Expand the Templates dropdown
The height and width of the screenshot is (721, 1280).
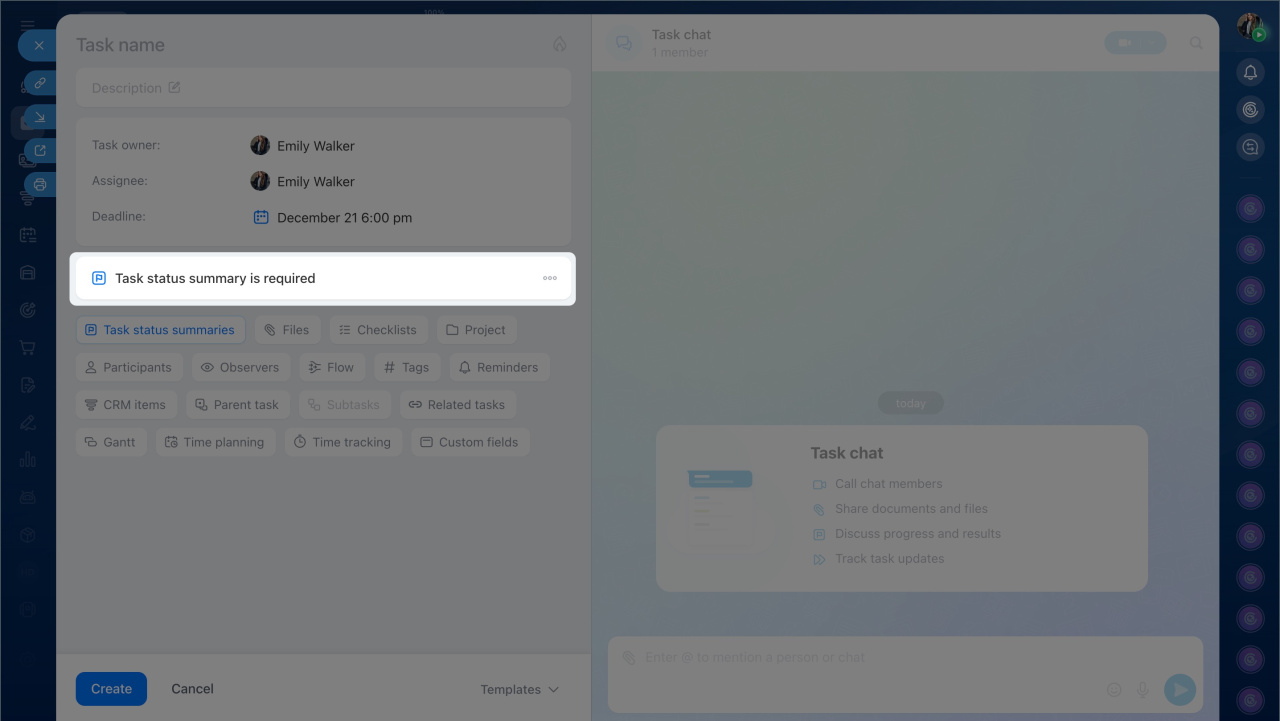(519, 689)
